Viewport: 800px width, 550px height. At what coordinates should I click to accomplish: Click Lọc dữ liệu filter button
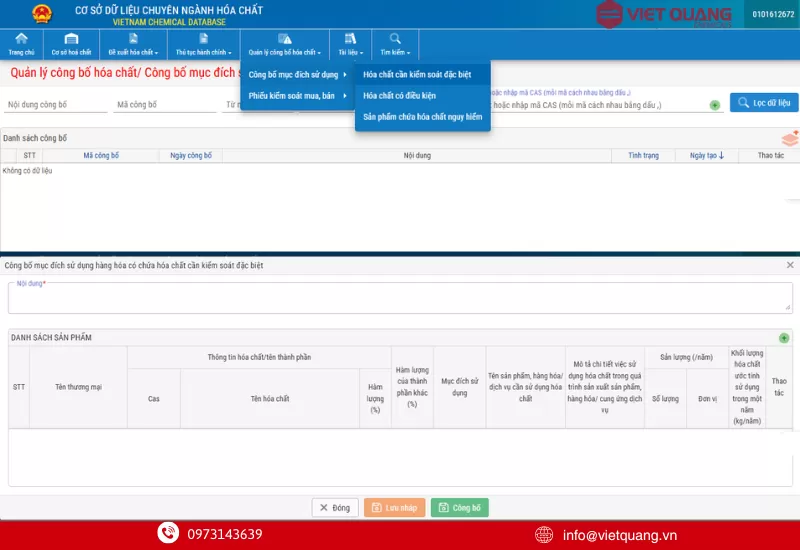(x=764, y=102)
